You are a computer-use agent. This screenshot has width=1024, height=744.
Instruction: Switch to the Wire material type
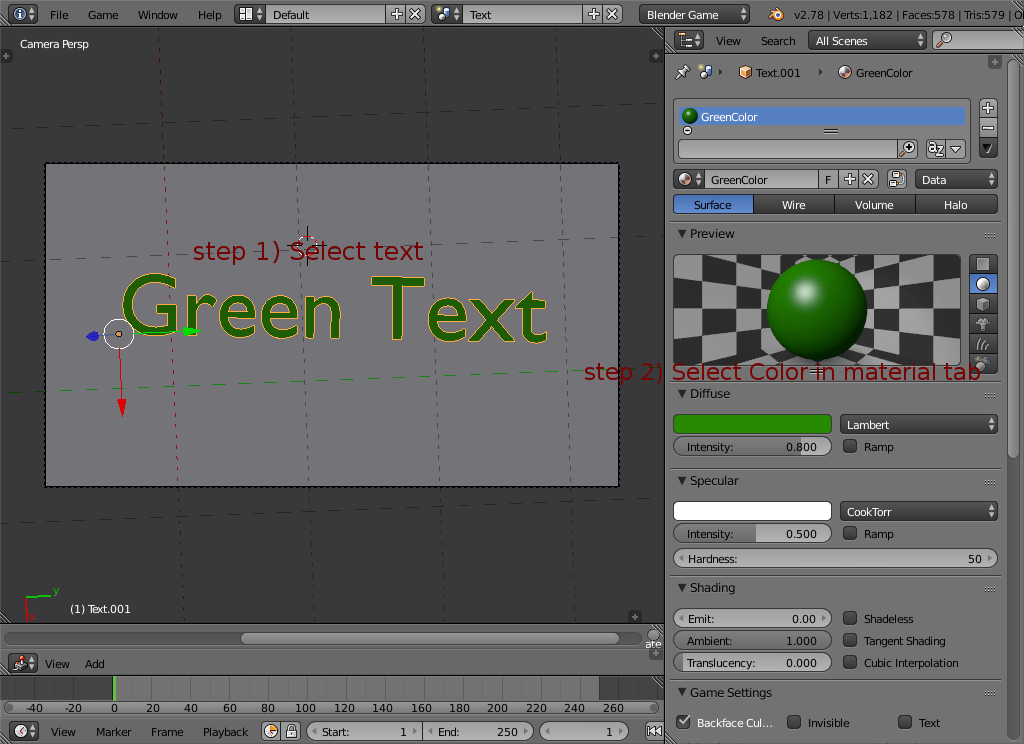pyautogui.click(x=793, y=204)
